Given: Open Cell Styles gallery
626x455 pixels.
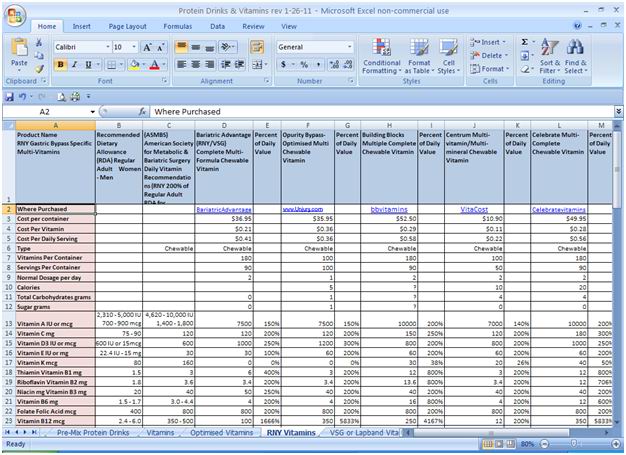Looking at the screenshot, I should click(x=448, y=56).
